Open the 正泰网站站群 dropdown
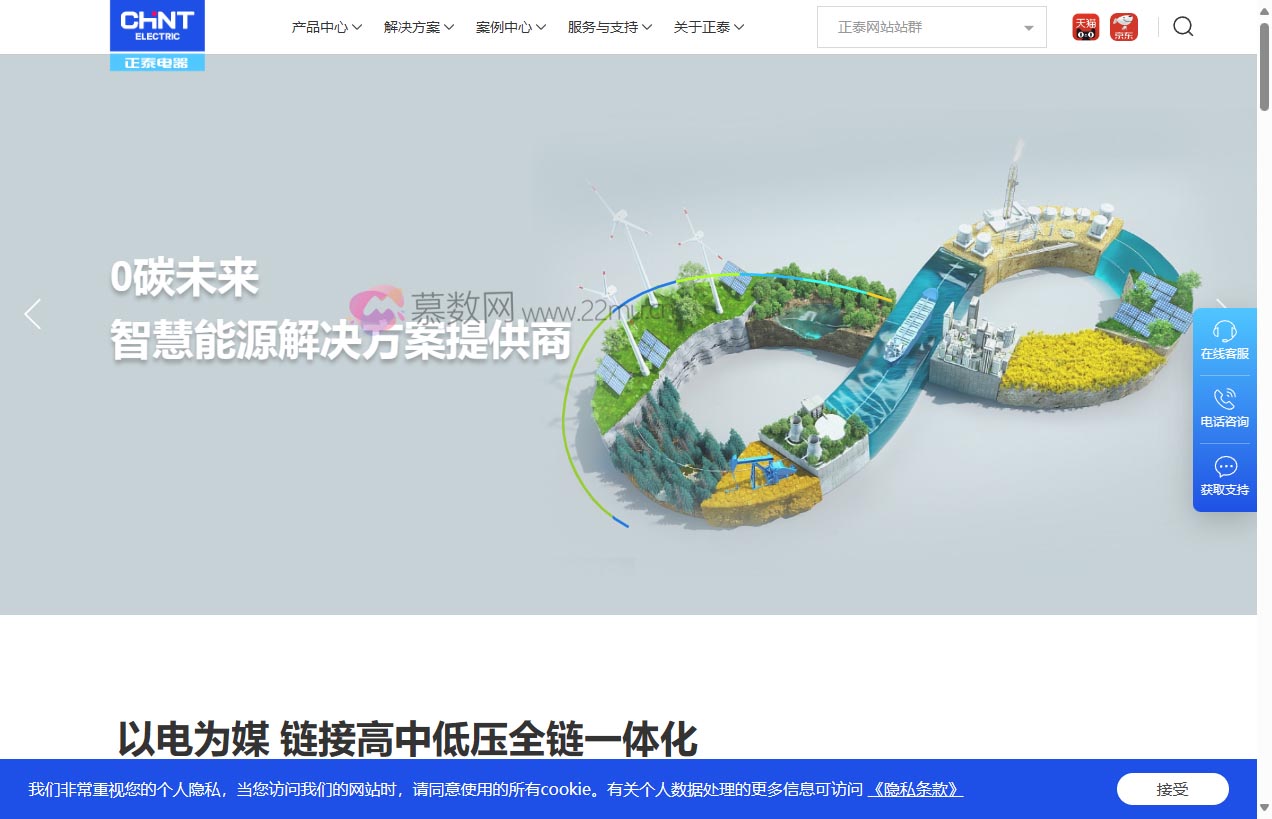Image resolution: width=1272 pixels, height=819 pixels. click(x=931, y=27)
